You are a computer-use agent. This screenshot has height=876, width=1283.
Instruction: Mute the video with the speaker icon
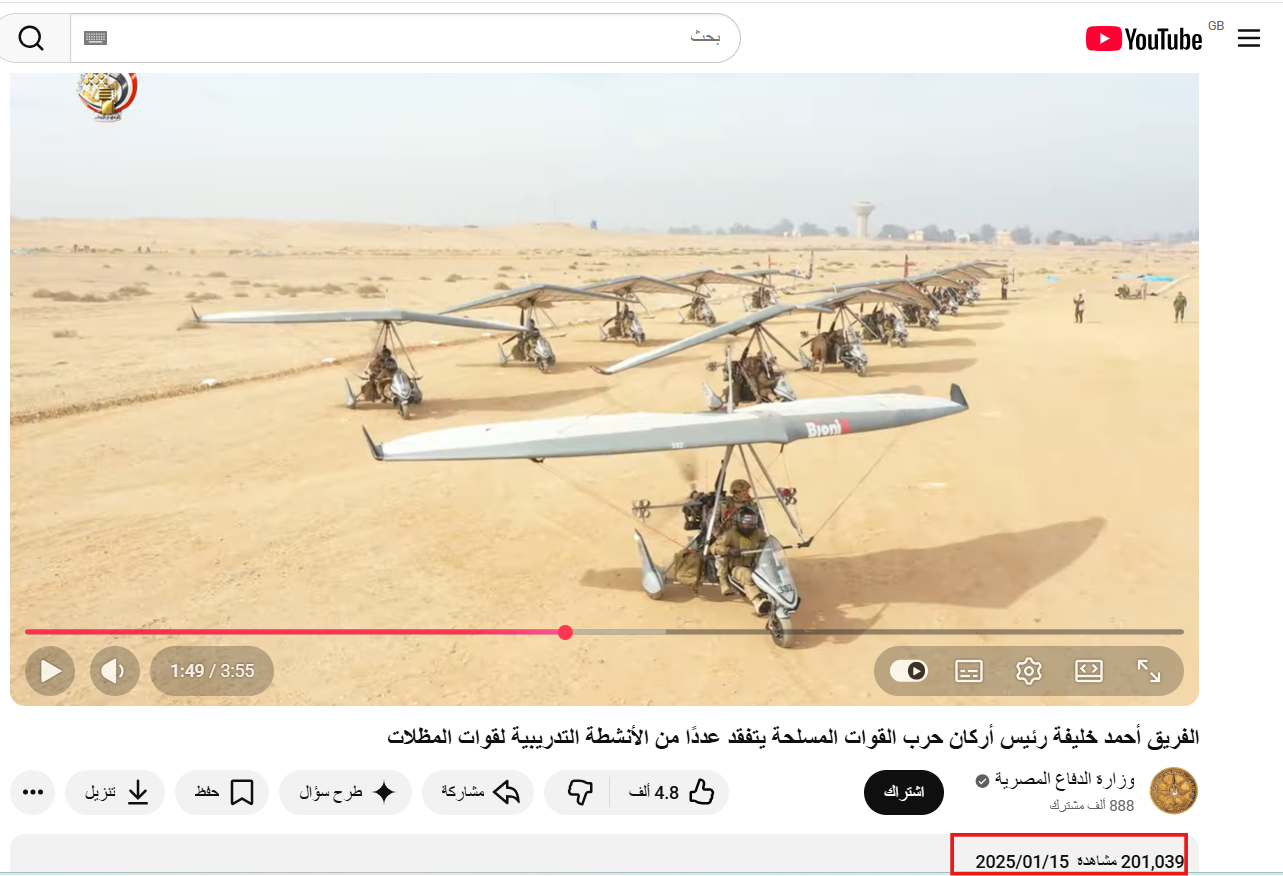click(x=114, y=671)
